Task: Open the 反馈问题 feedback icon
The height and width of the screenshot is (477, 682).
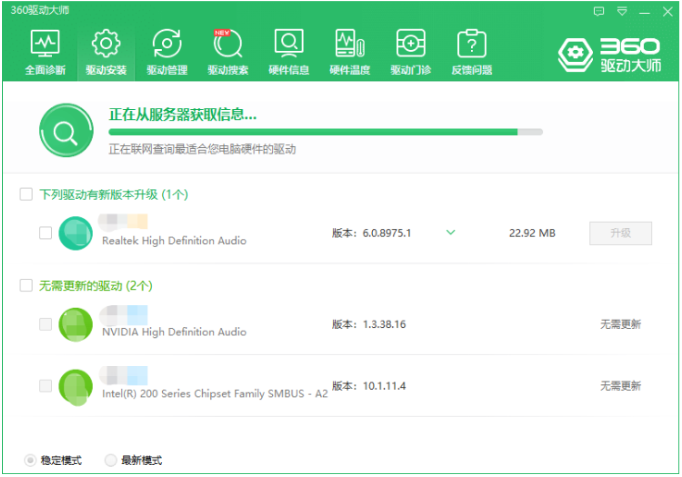Action: pos(471,45)
